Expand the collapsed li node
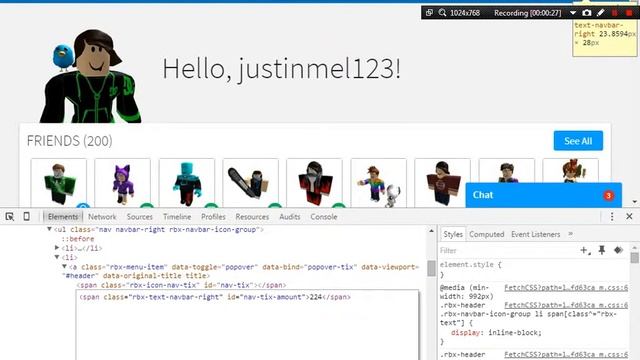This screenshot has width=640, height=360. (x=57, y=248)
